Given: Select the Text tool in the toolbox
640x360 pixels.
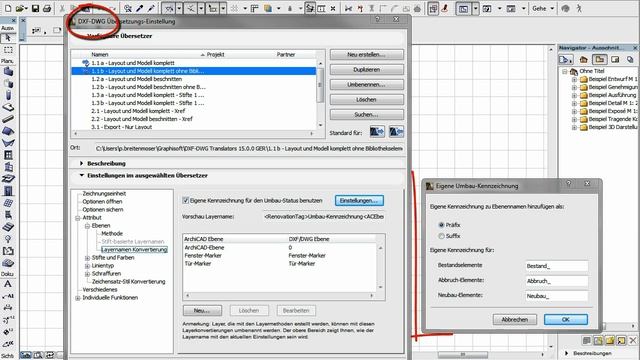Looking at the screenshot, I should [8, 284].
